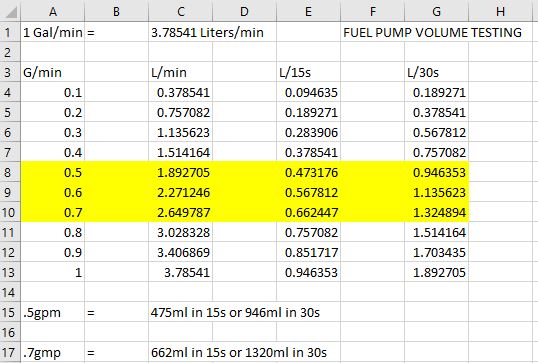
Task: Click the '.7gmp' label cell
Action: pos(52,352)
